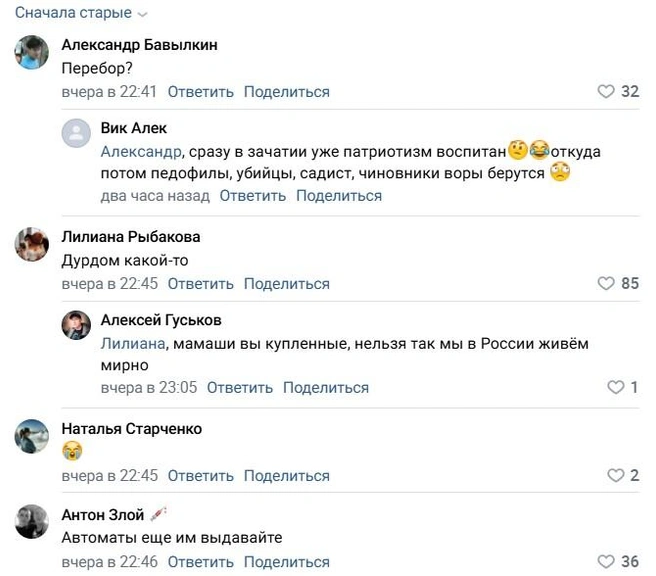Open Вик Алек's avatar
Image resolution: width=656 pixels, height=576 pixels.
[x=77, y=134]
